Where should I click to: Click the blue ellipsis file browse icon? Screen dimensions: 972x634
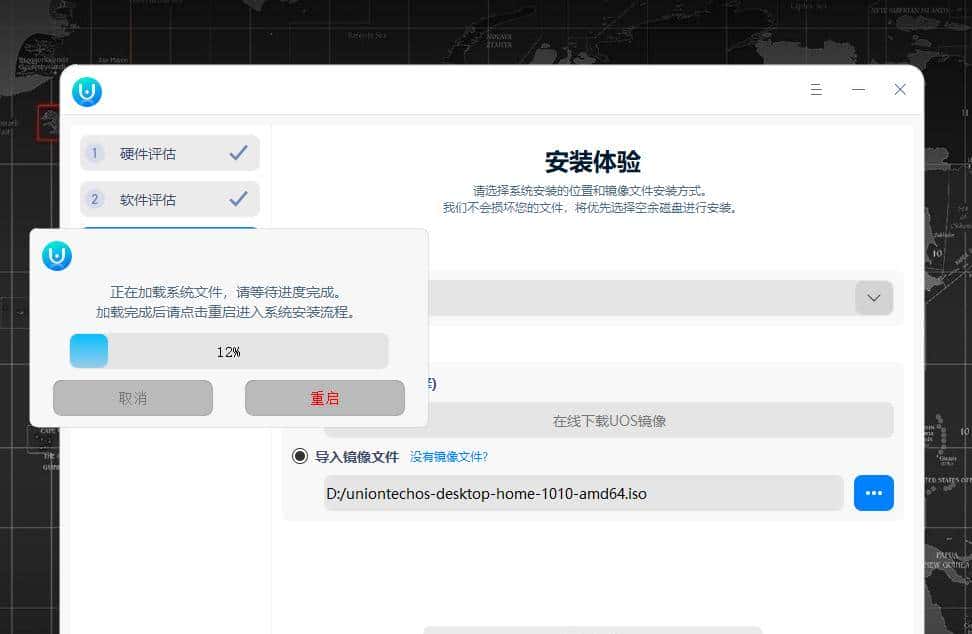[x=873, y=492]
